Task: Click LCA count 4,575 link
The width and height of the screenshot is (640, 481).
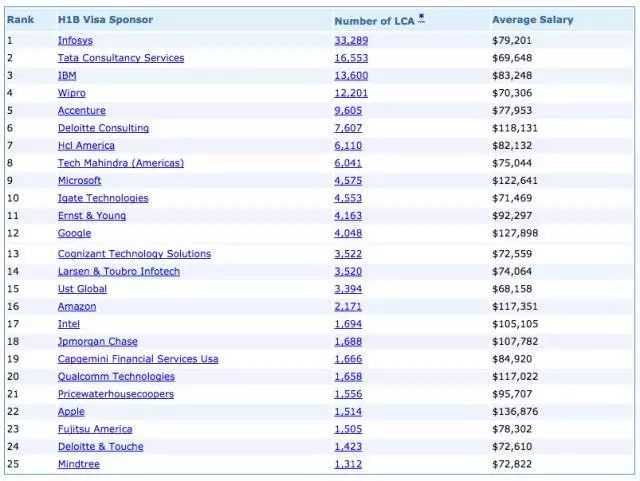Action: (x=348, y=180)
